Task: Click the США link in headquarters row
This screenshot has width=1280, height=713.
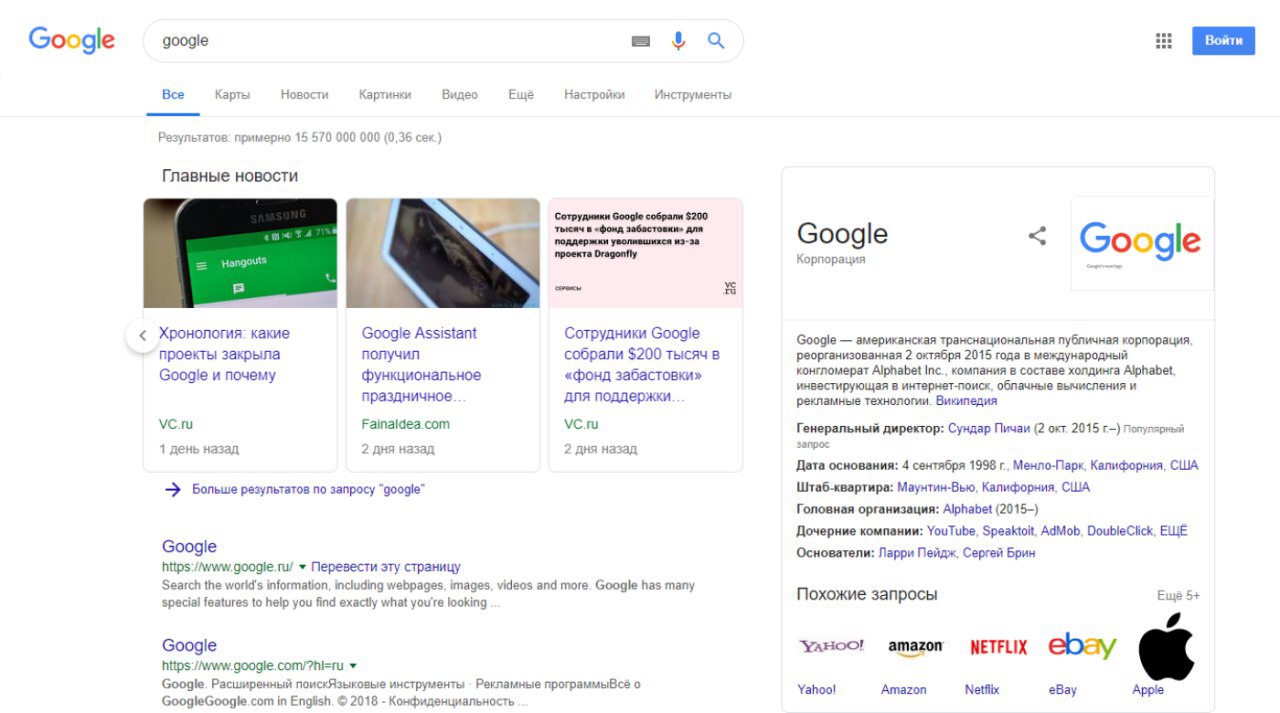Action: pyautogui.click(x=1076, y=488)
